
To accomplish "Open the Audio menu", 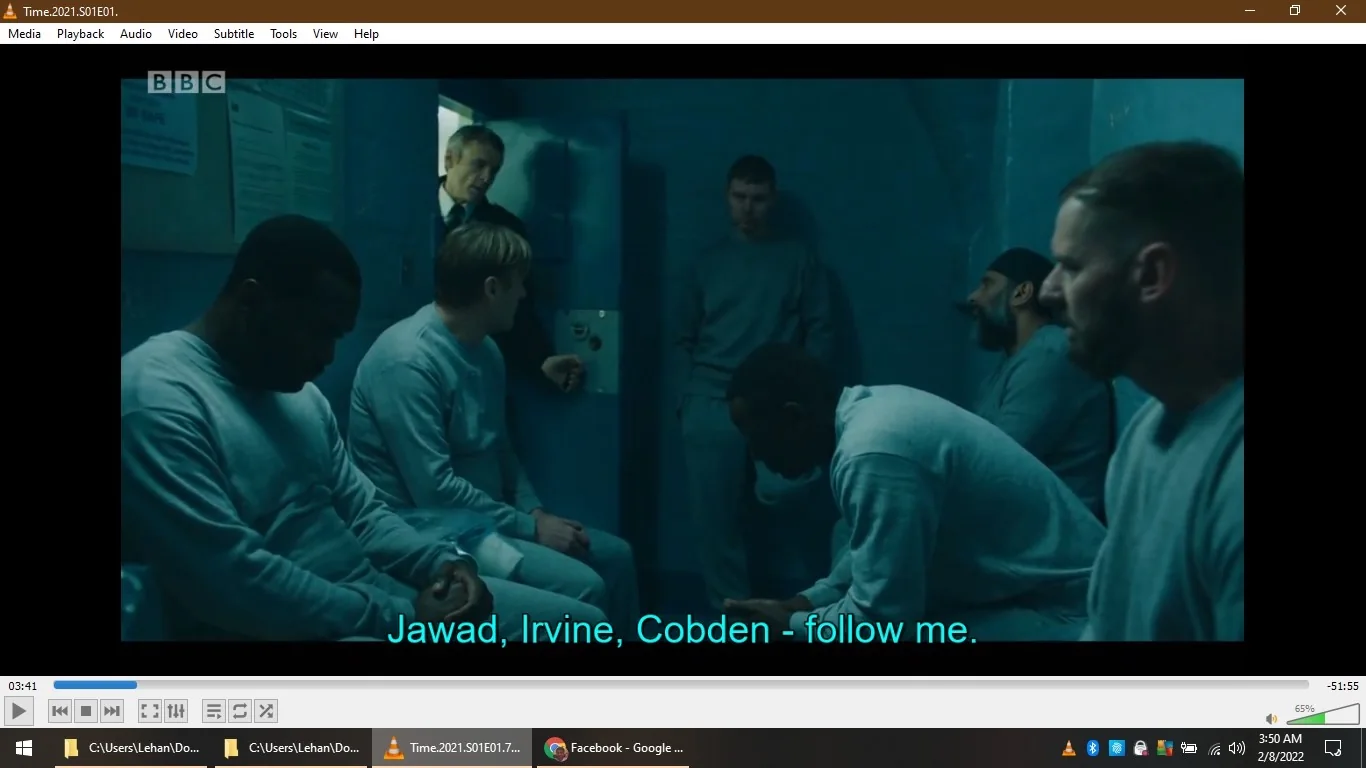I will (136, 34).
